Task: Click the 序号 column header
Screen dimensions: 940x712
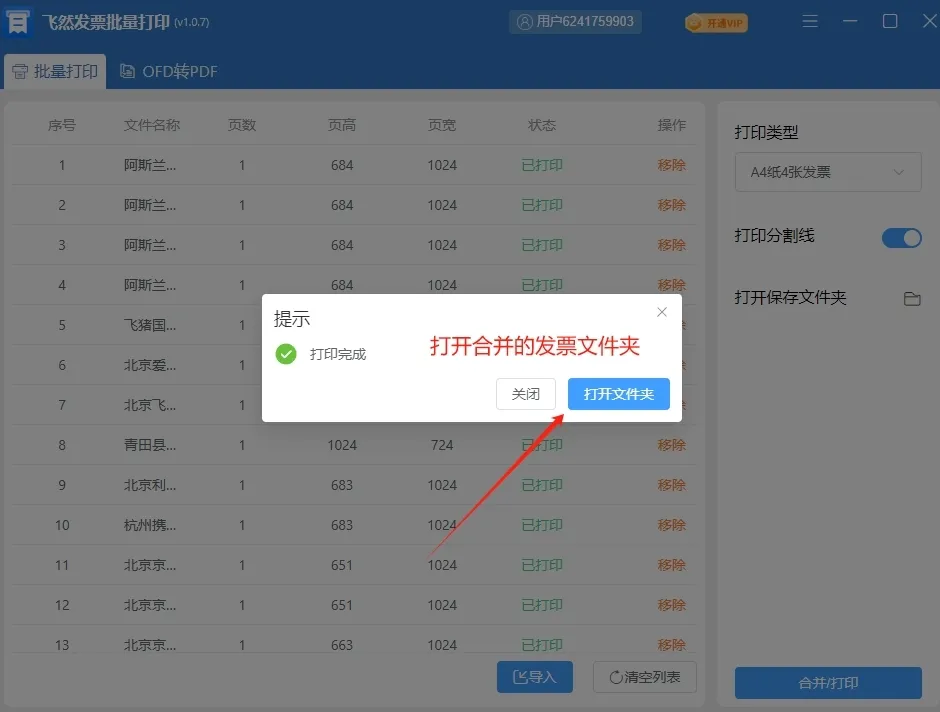Action: coord(62,125)
